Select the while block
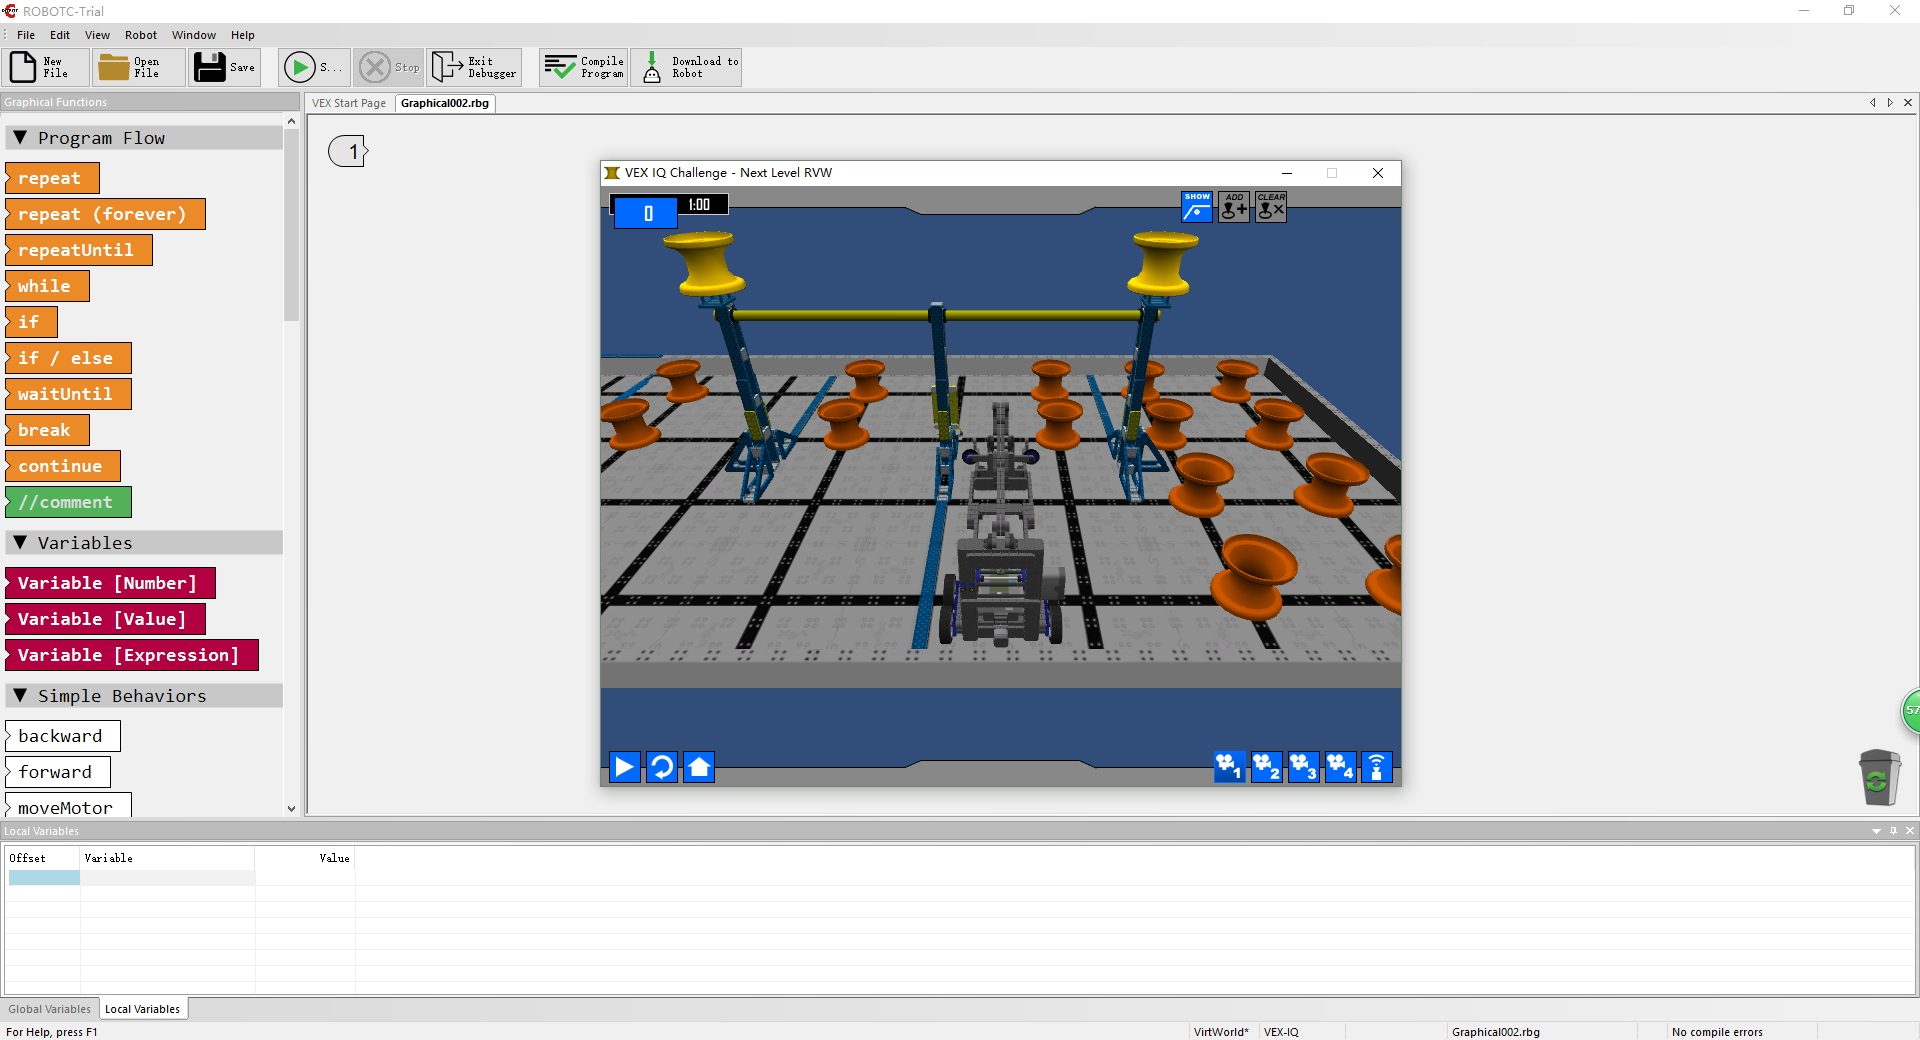The image size is (1920, 1040). click(x=47, y=286)
